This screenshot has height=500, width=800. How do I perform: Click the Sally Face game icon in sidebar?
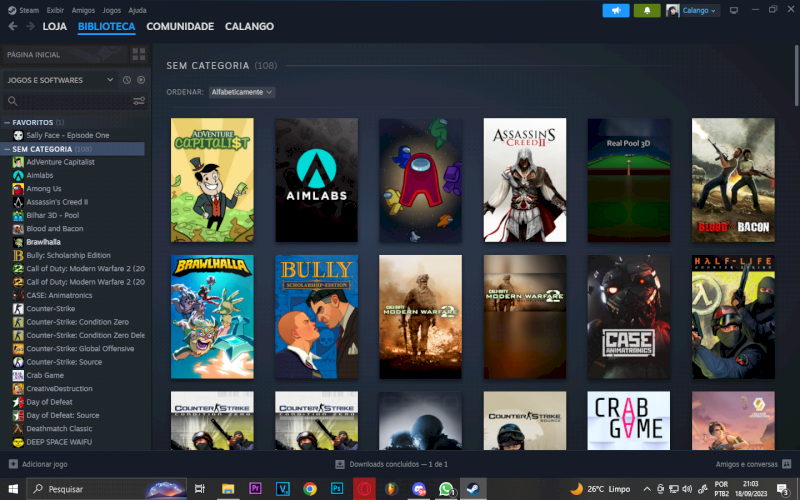[18, 135]
